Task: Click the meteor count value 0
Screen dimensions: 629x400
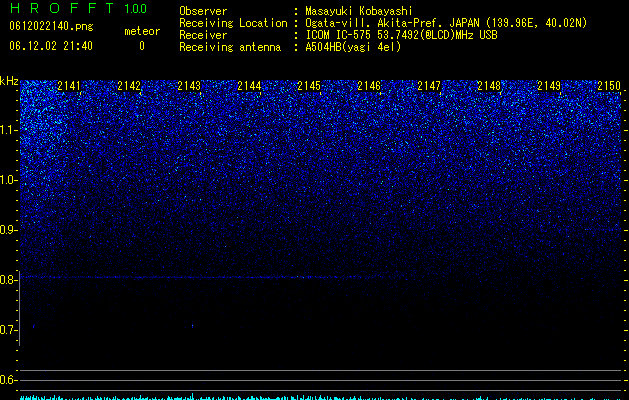Action: (142, 46)
